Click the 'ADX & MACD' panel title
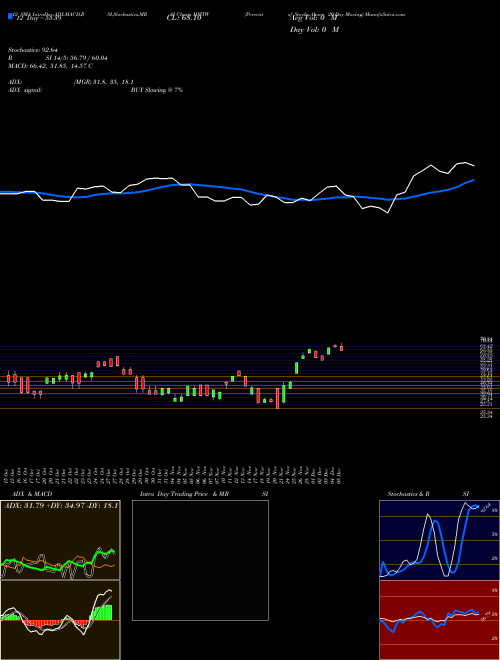Image resolution: width=500 pixels, height=660 pixels. (x=32, y=494)
